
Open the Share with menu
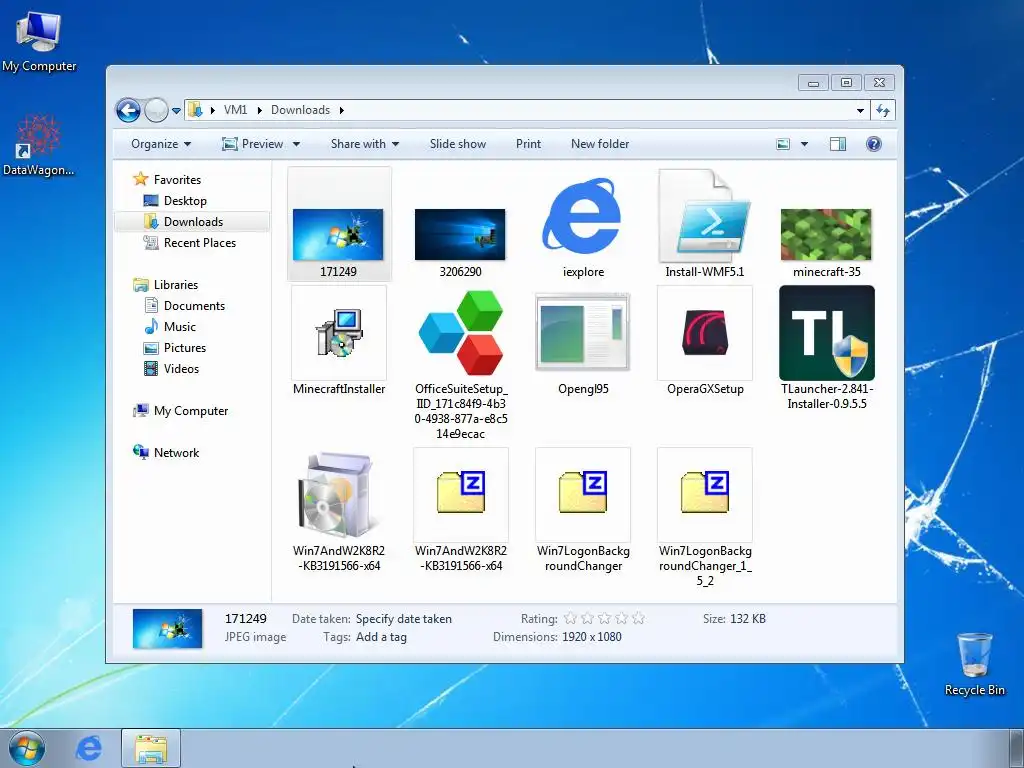coord(364,144)
